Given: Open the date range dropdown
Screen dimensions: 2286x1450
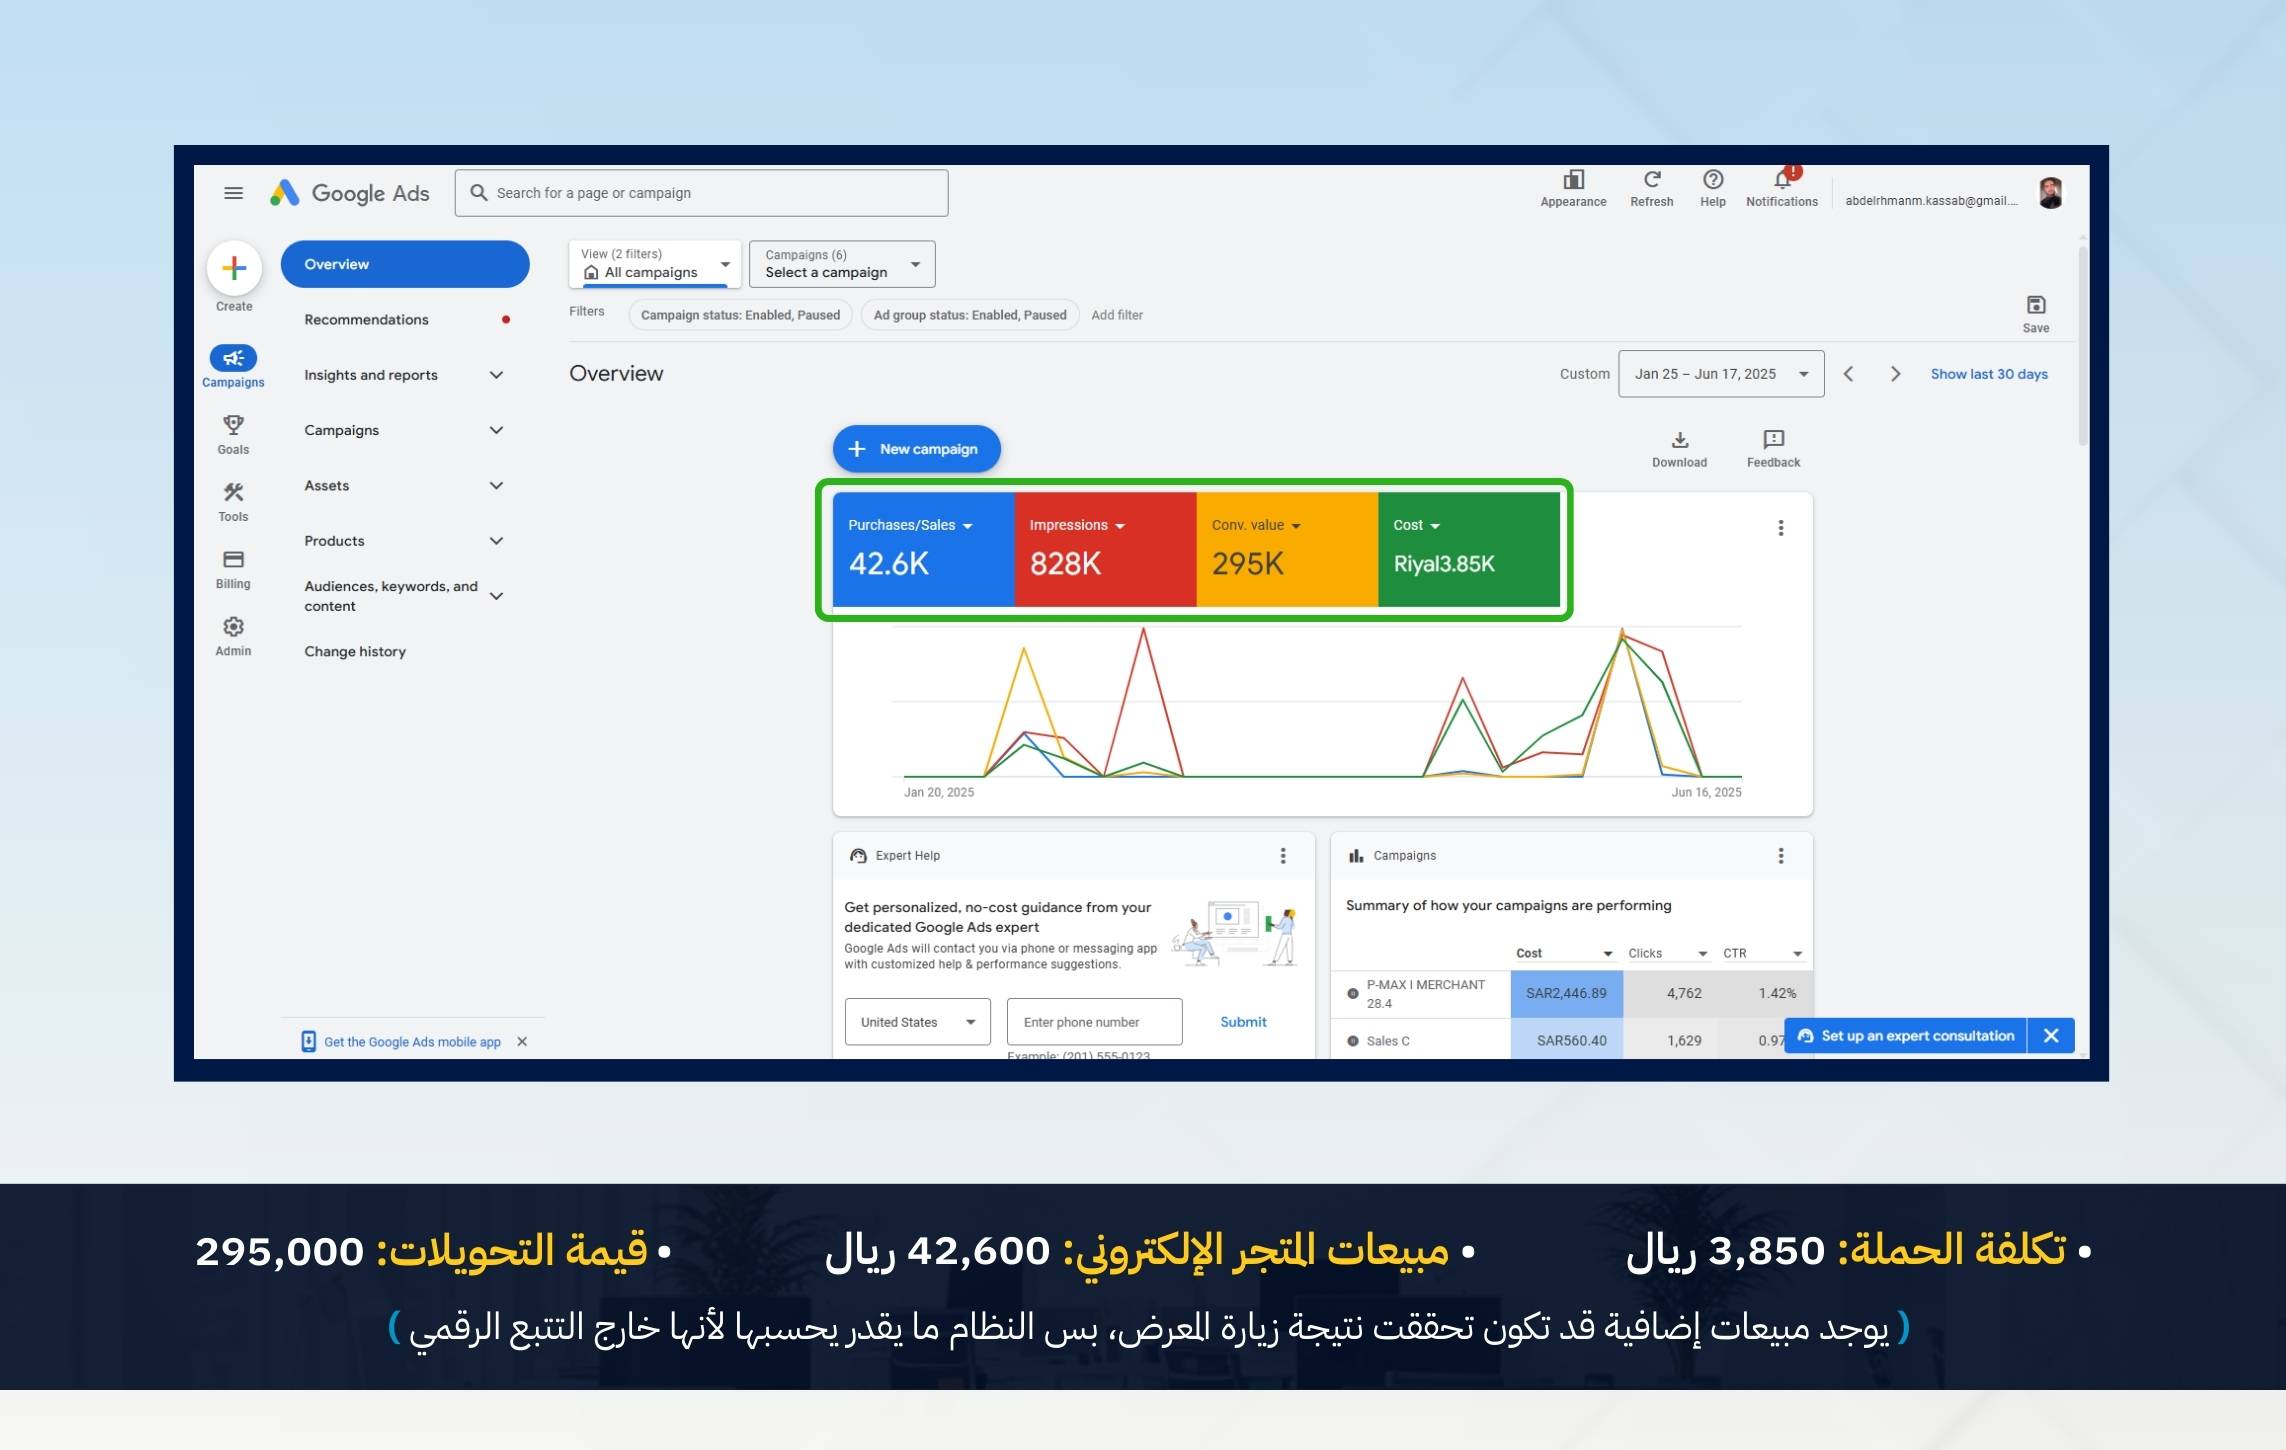Looking at the screenshot, I should pos(1720,374).
